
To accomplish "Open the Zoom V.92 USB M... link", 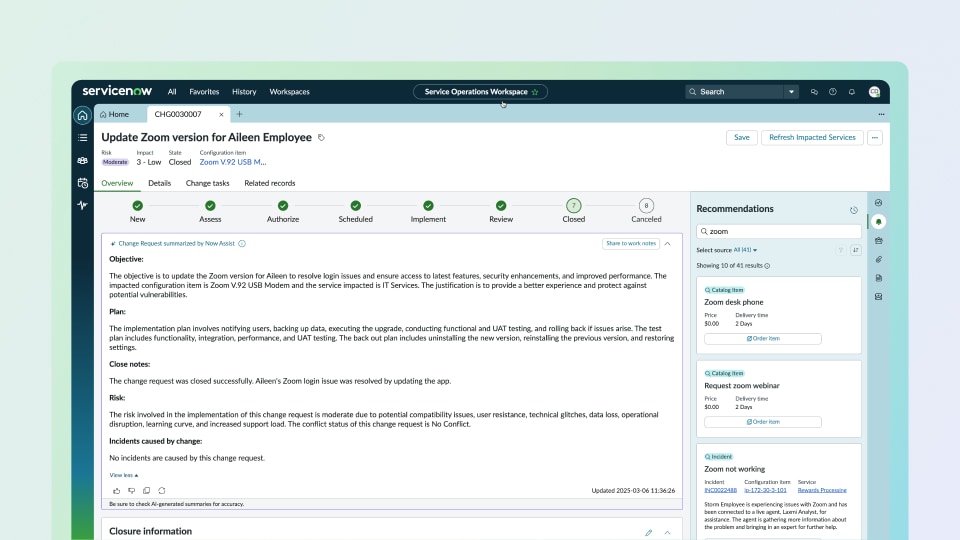I will click(x=233, y=162).
